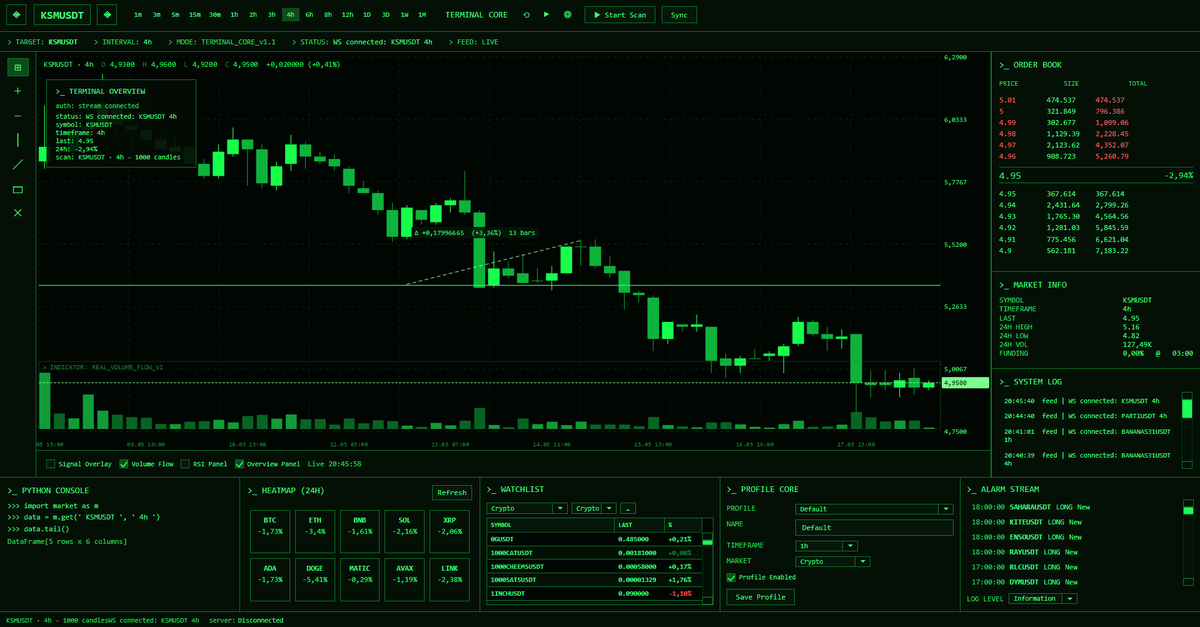Toggle the Profile Enabled checkbox
Screen dimensions: 1200x627
tap(731, 577)
